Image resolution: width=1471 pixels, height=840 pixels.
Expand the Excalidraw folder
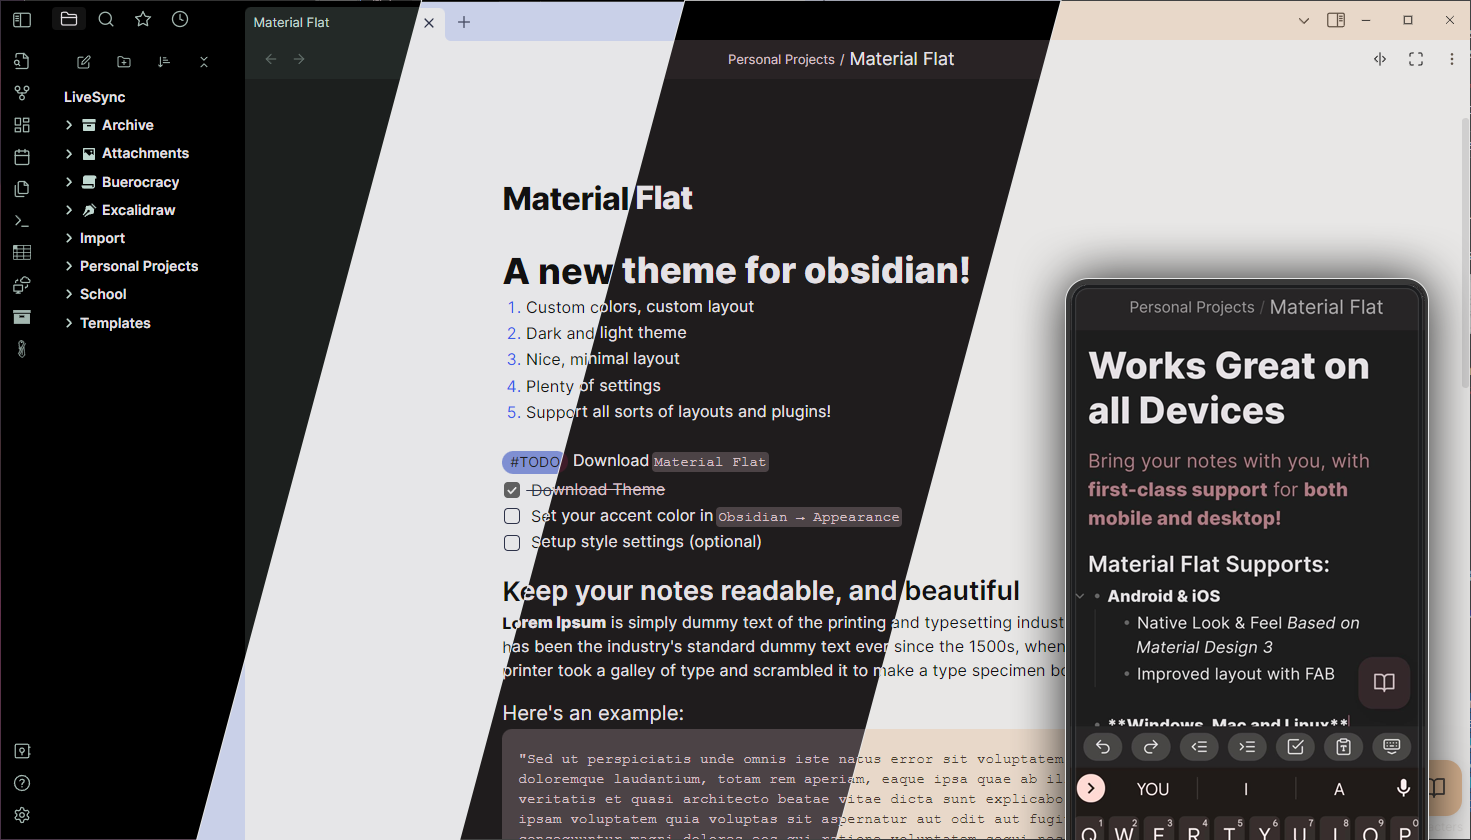tap(69, 210)
